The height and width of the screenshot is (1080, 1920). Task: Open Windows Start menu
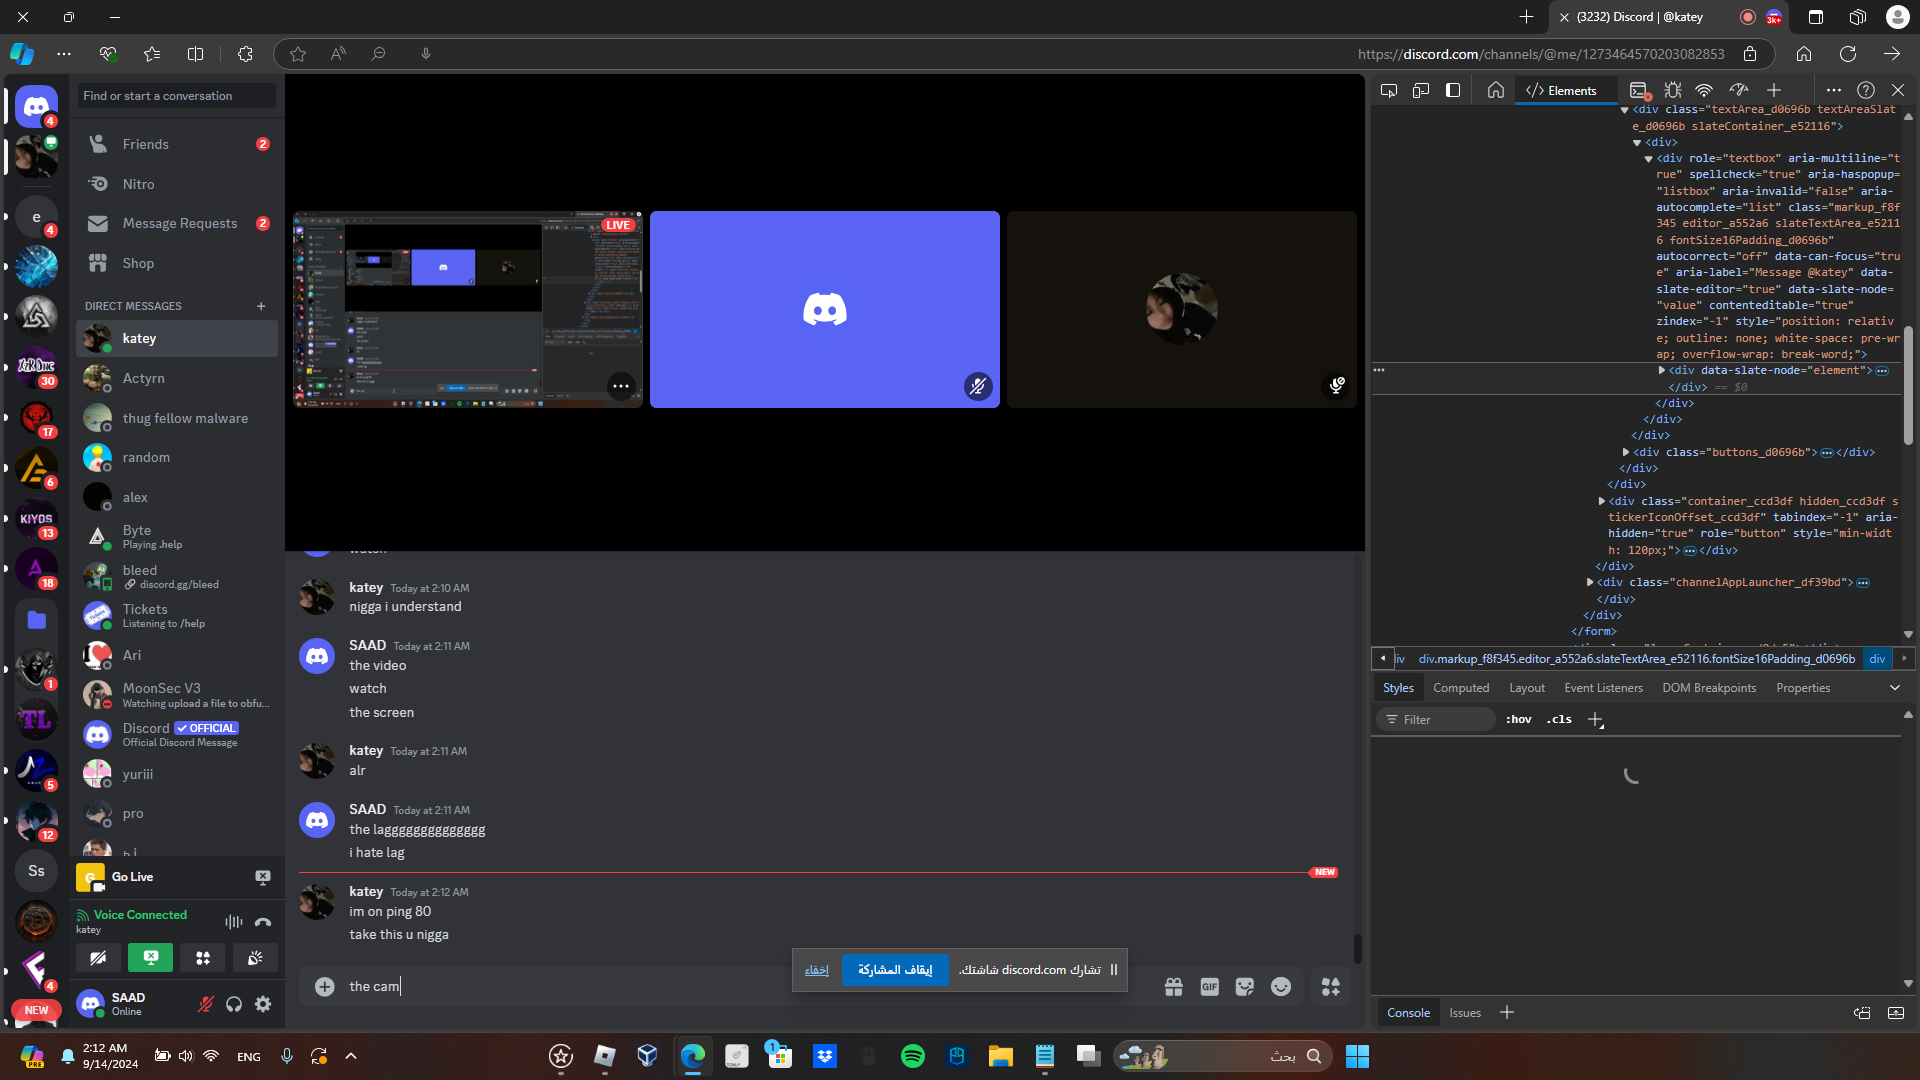(1357, 1056)
